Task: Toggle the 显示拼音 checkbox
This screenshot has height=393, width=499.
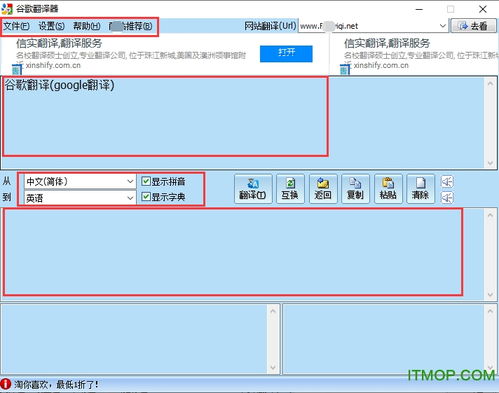Action: [163, 181]
